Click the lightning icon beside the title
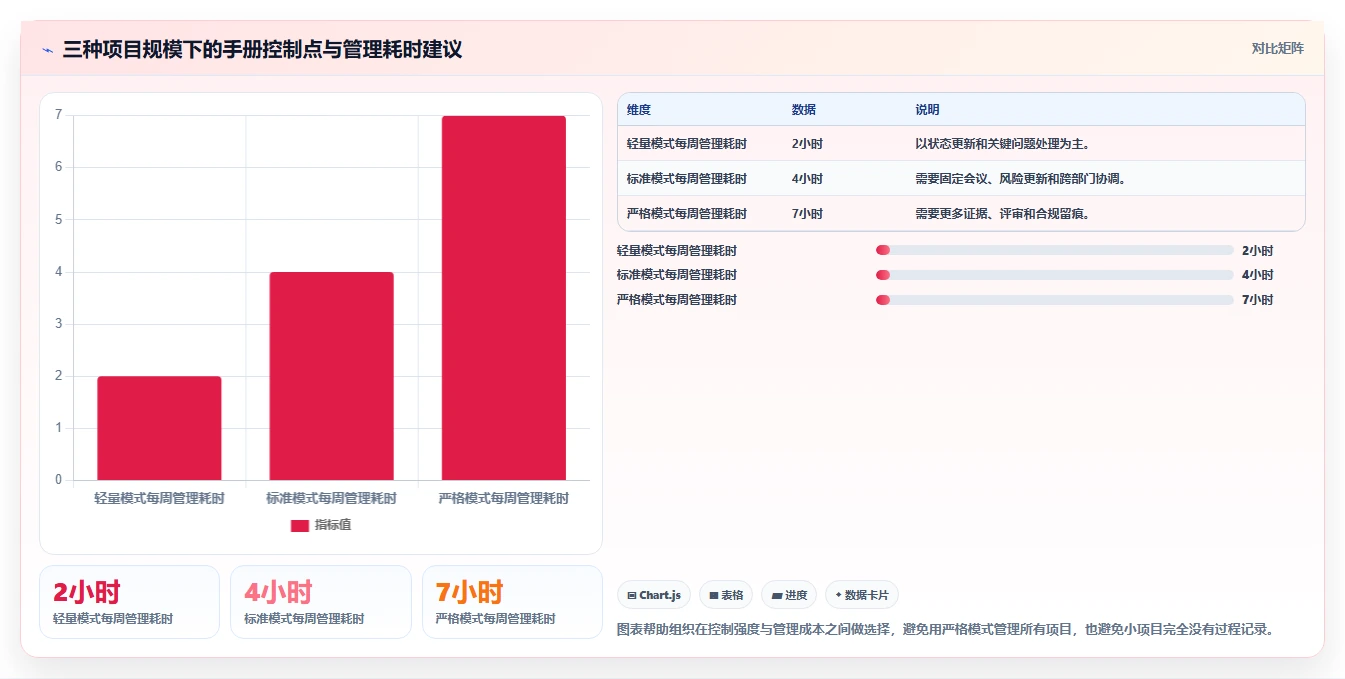Viewport: 1345px width, 679px height. click(x=47, y=50)
